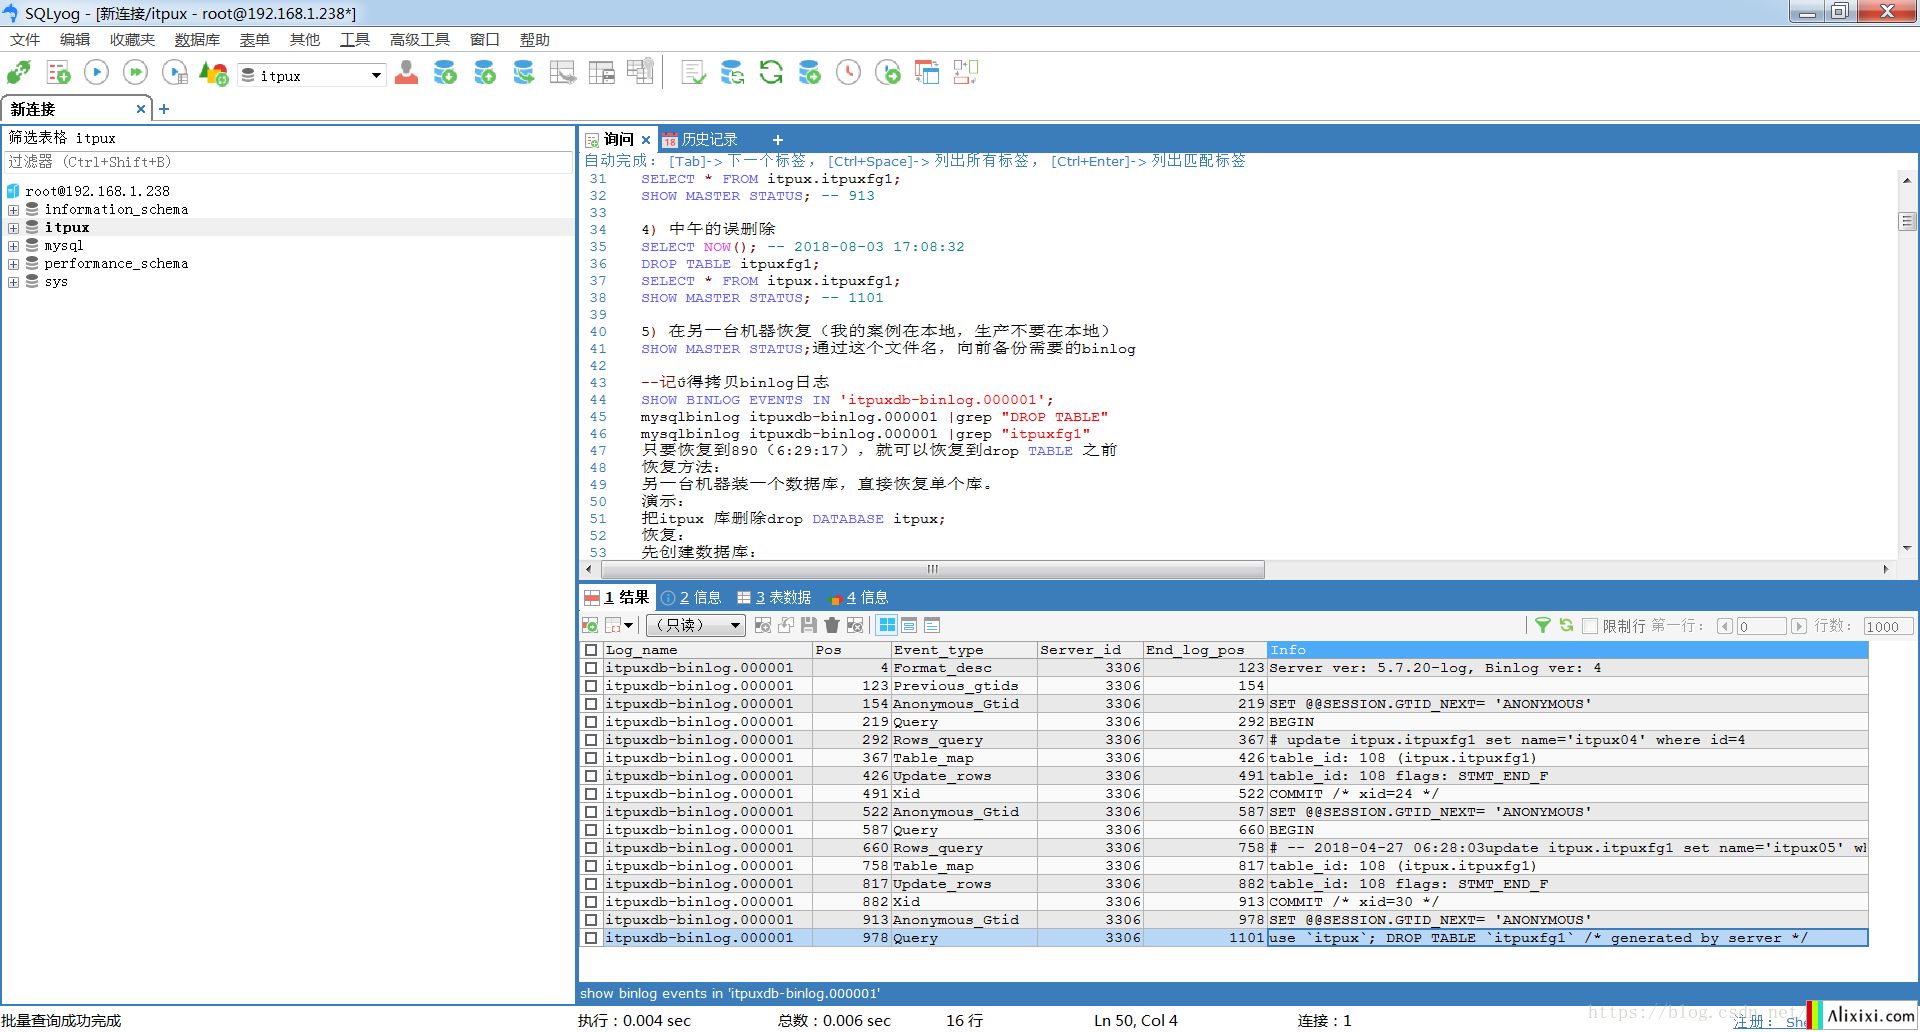Close the 新连接 connection tab
The image size is (1920, 1032).
[141, 109]
